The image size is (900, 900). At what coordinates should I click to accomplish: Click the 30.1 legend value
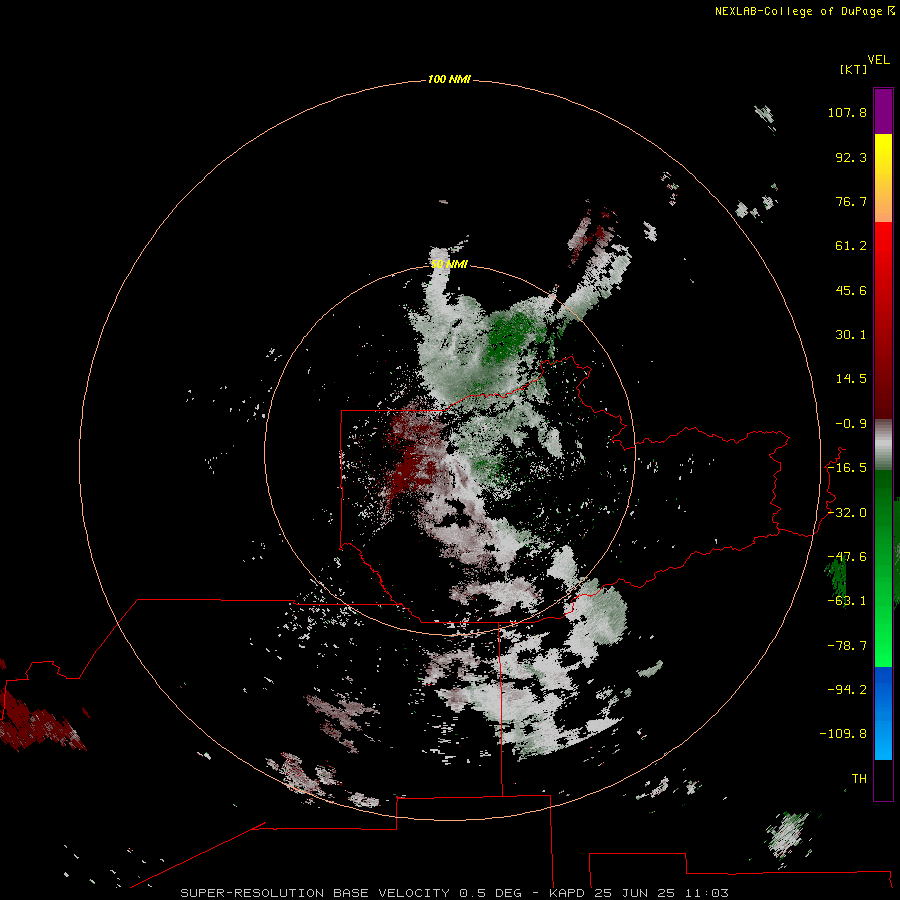(x=851, y=335)
